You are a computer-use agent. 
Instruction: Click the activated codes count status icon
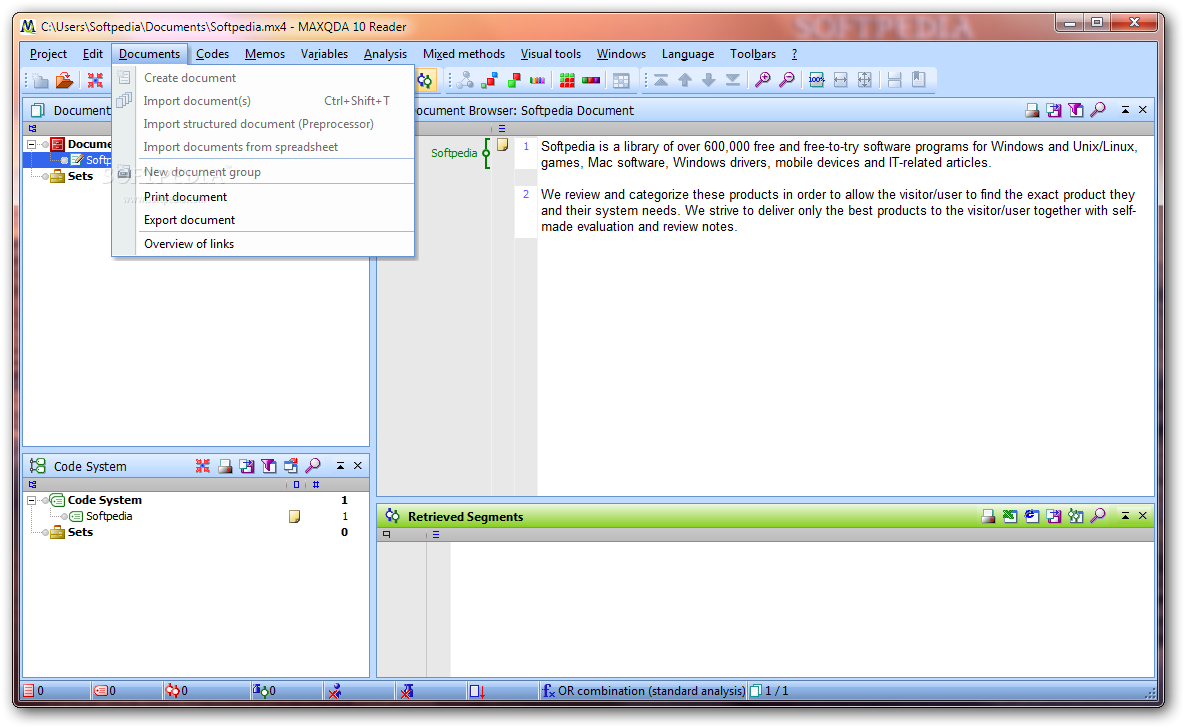[101, 691]
